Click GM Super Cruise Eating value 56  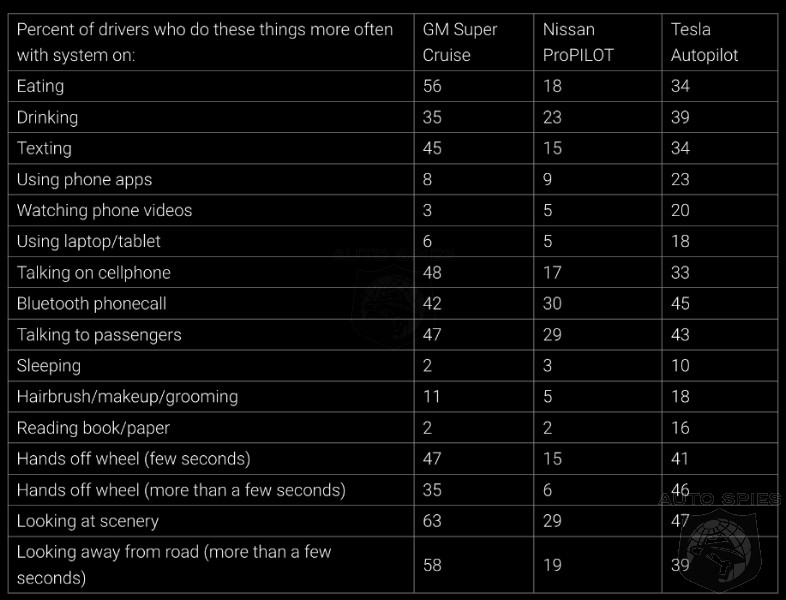tap(432, 86)
